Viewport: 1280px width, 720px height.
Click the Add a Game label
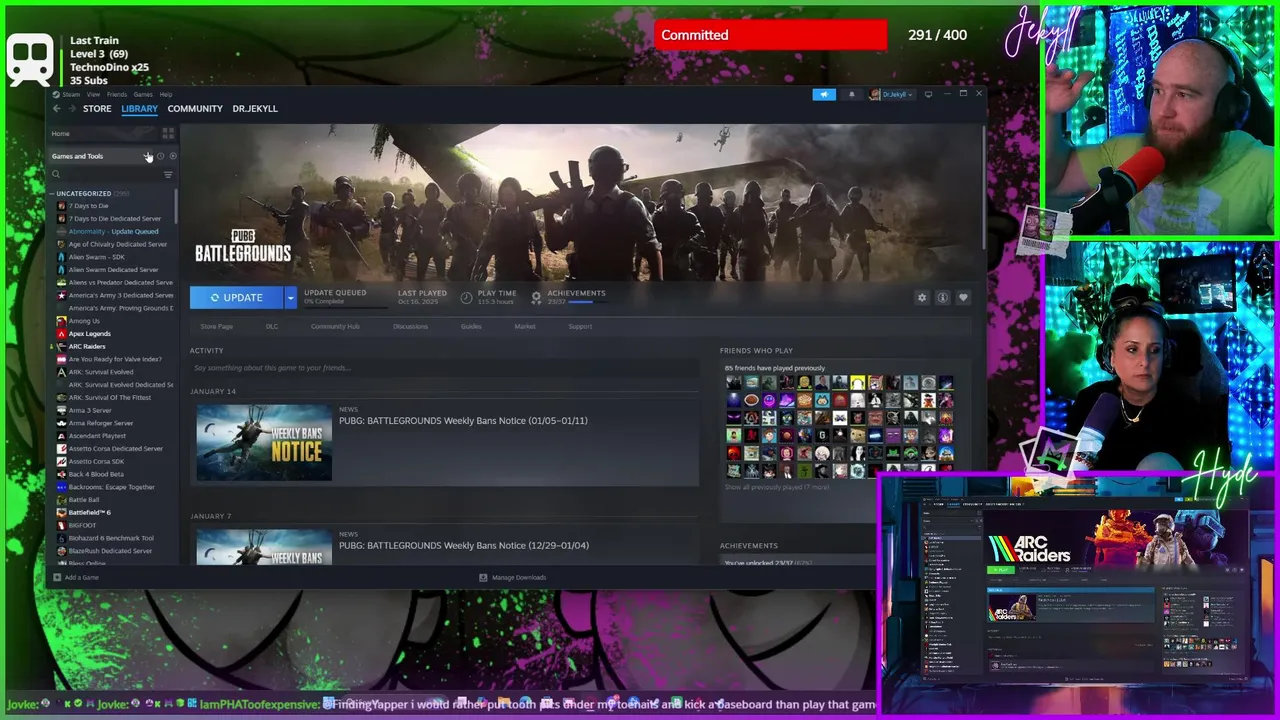coord(82,577)
